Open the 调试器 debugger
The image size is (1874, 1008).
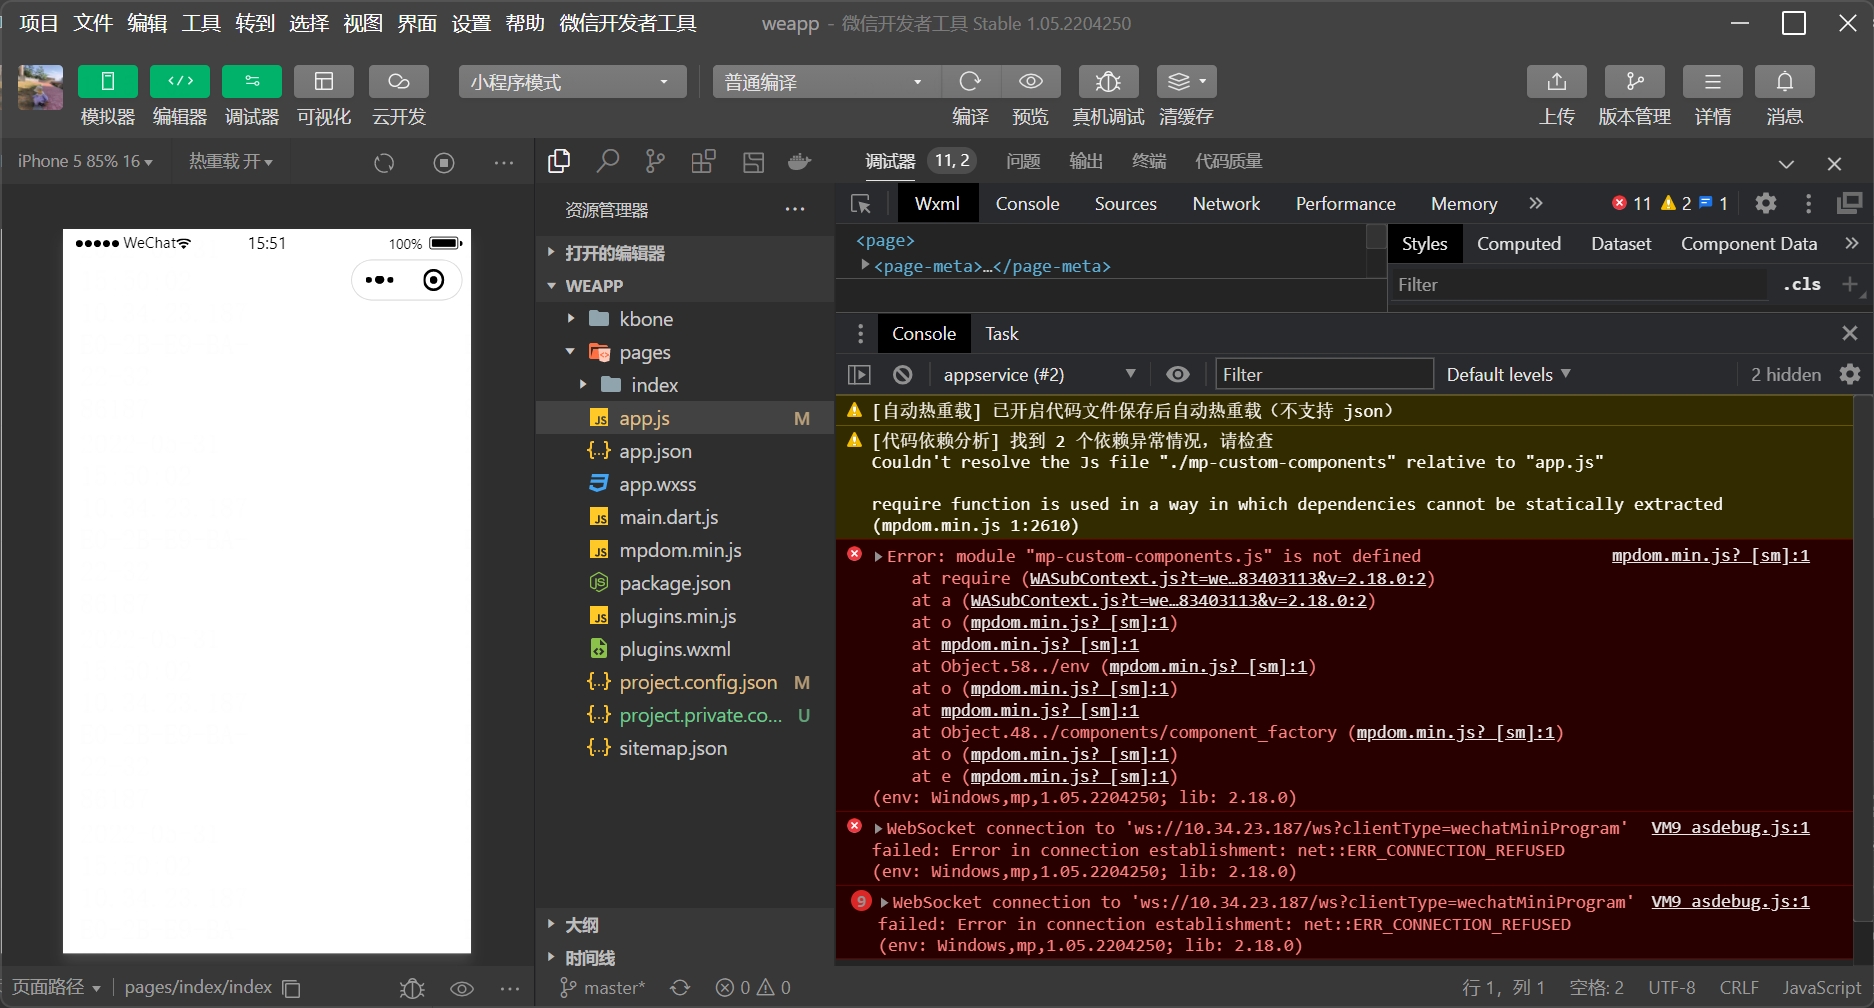tap(251, 95)
